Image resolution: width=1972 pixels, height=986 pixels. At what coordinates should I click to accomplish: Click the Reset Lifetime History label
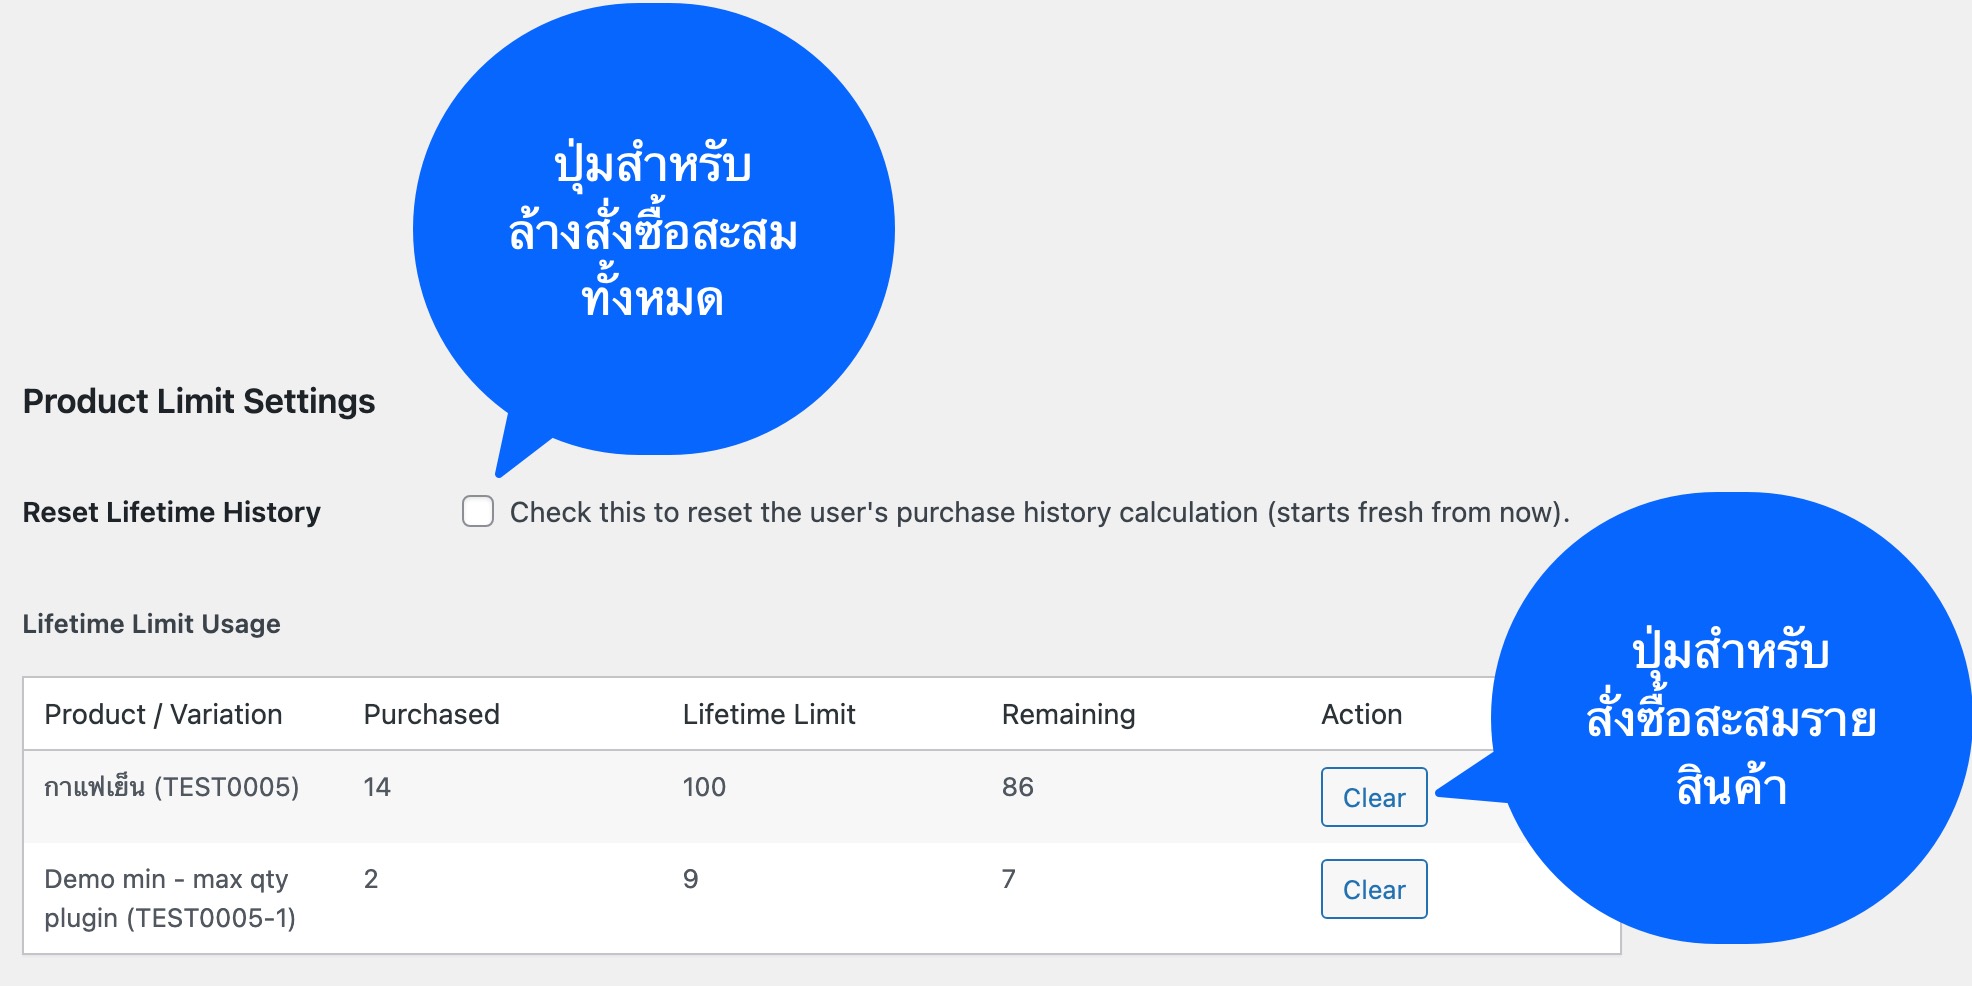[171, 512]
